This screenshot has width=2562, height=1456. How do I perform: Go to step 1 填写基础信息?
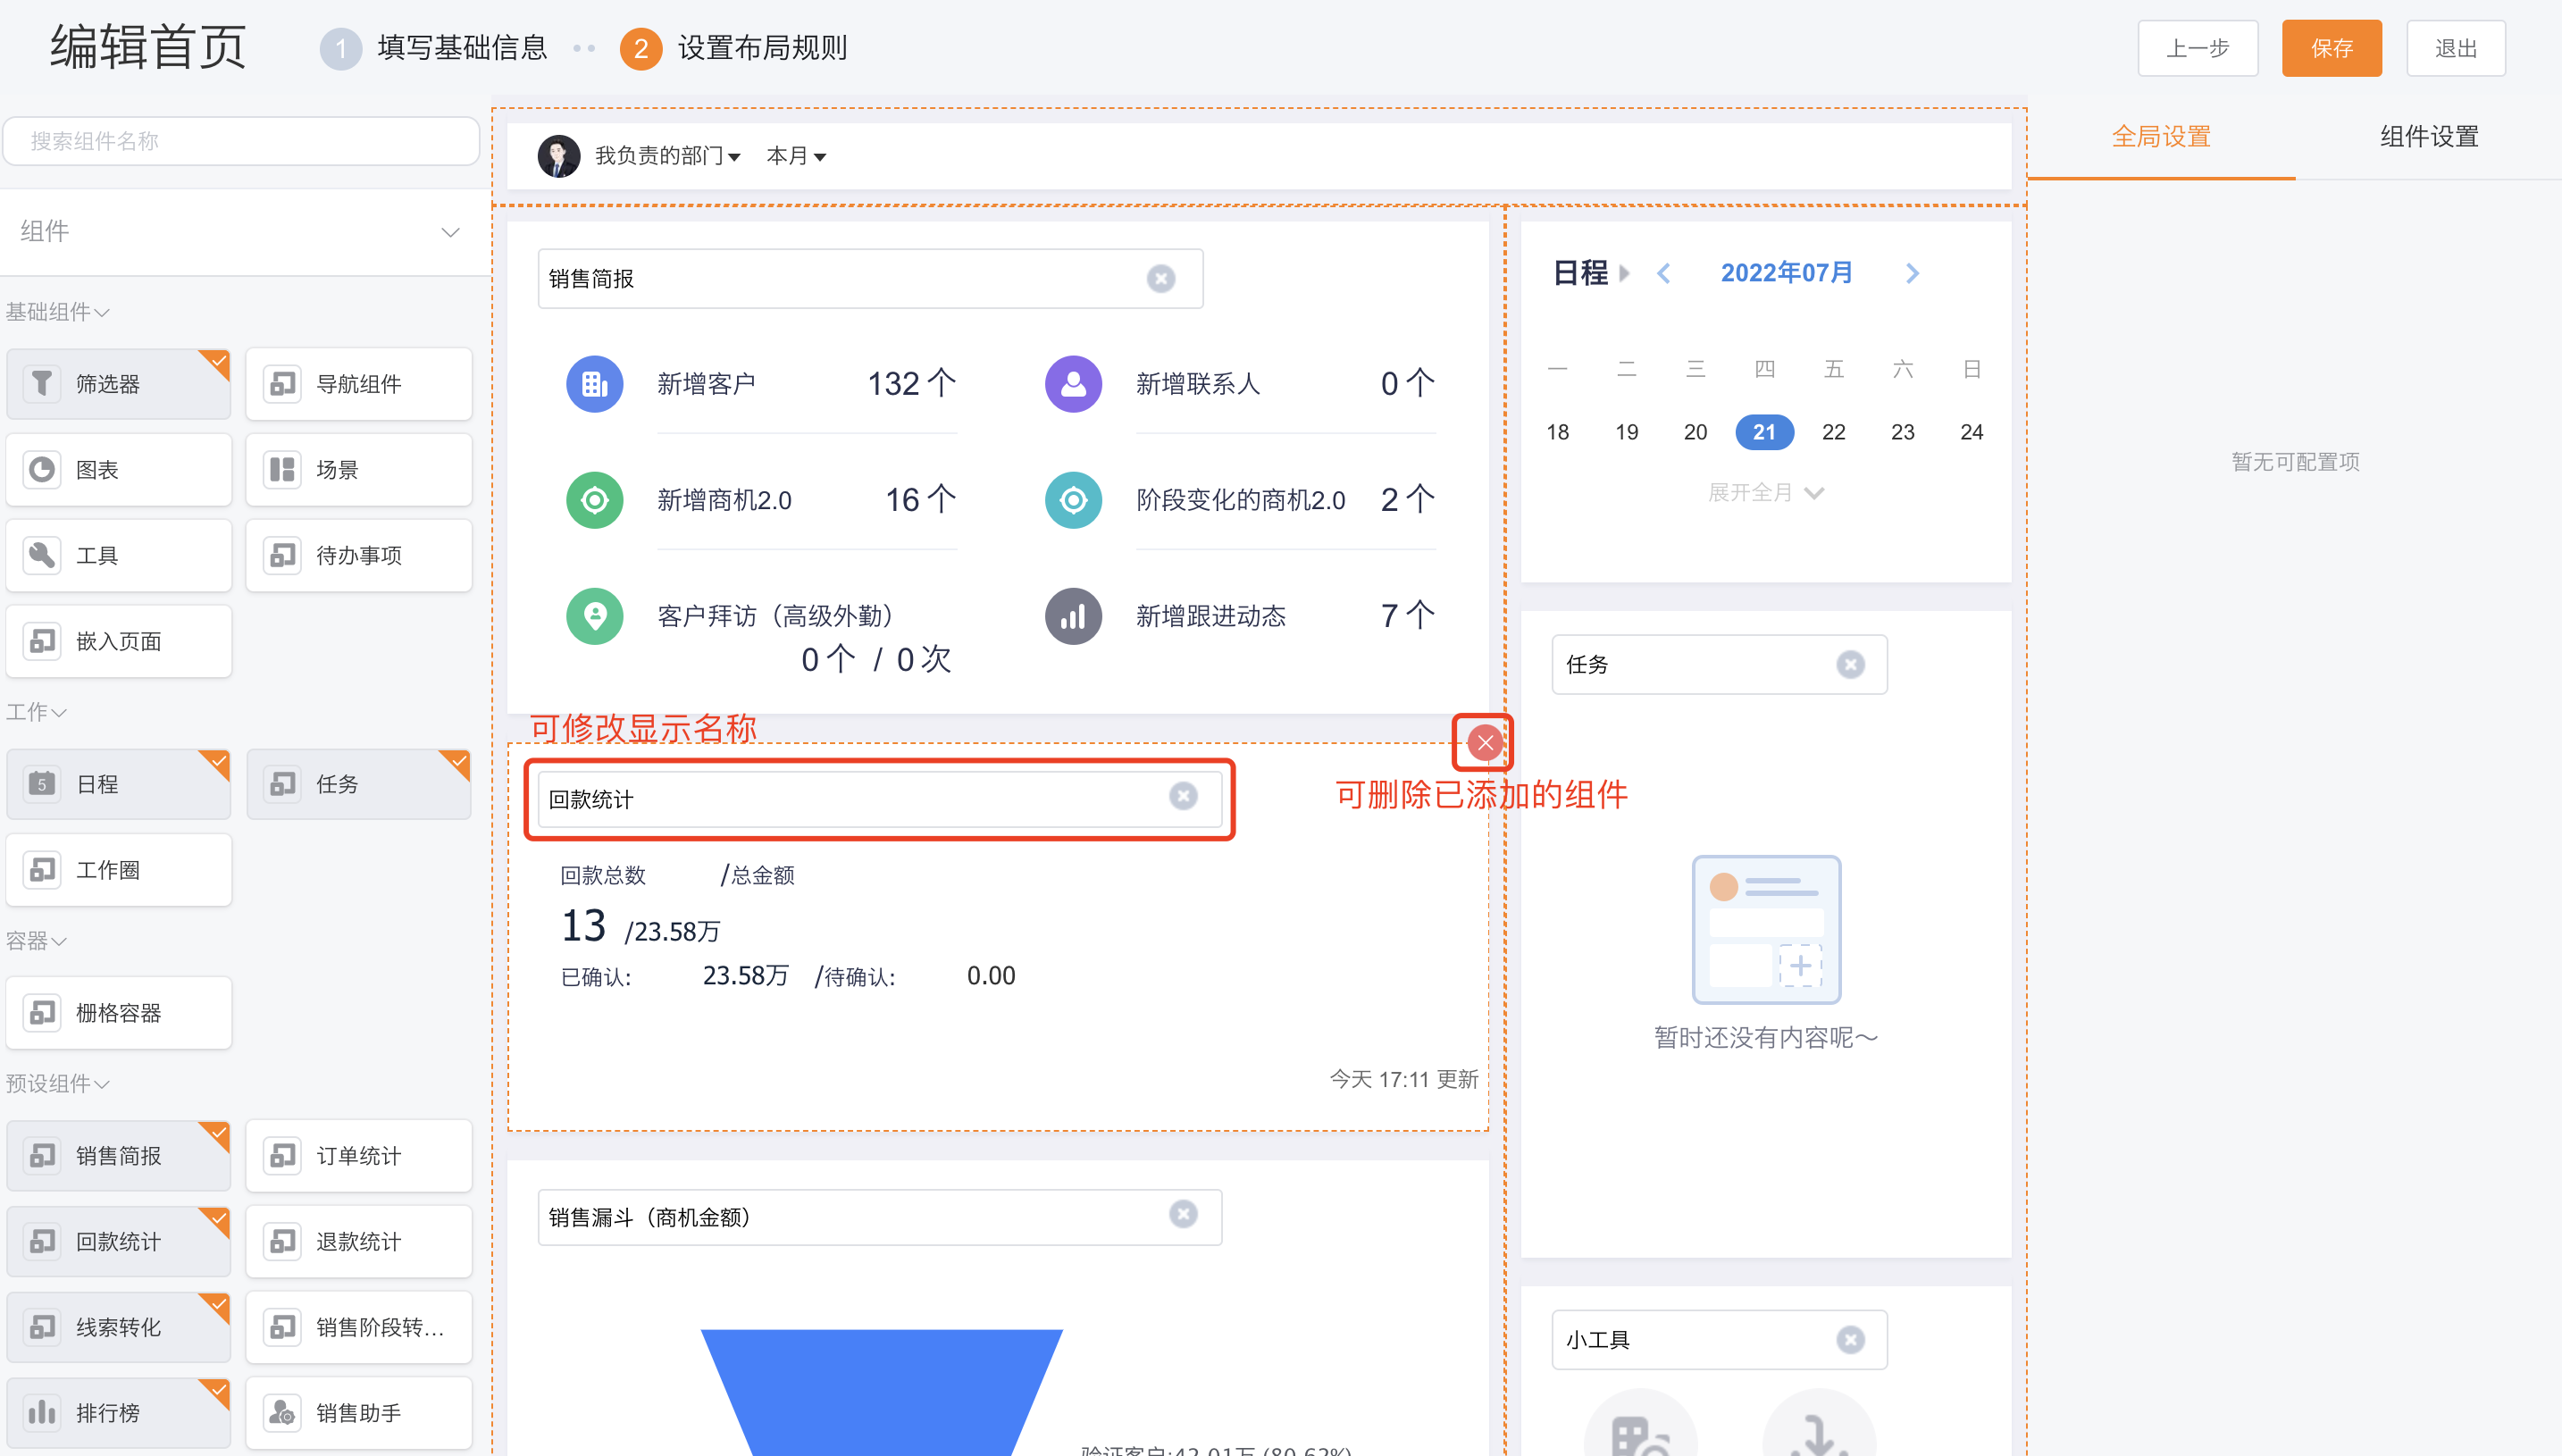434,48
